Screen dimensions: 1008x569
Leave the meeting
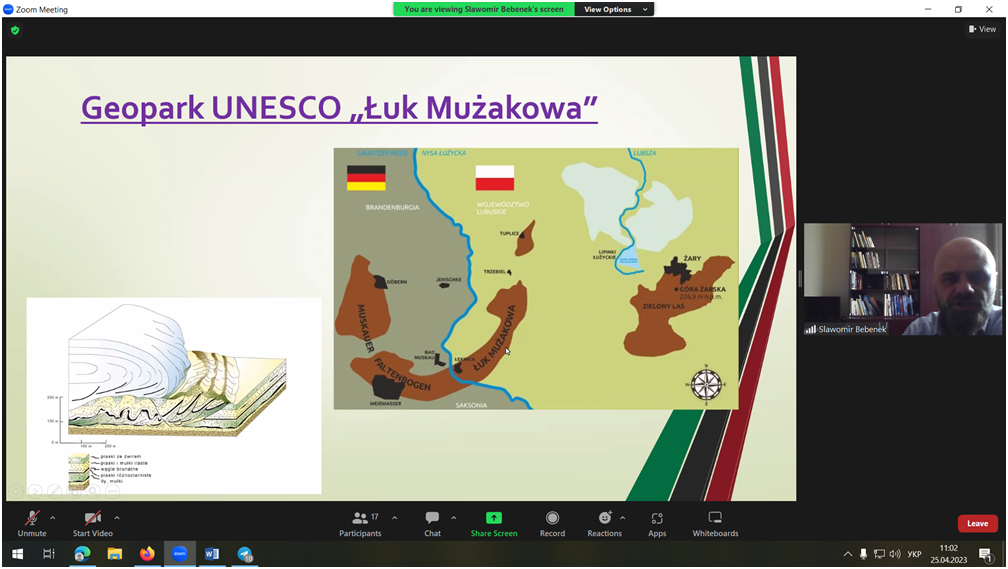(977, 523)
